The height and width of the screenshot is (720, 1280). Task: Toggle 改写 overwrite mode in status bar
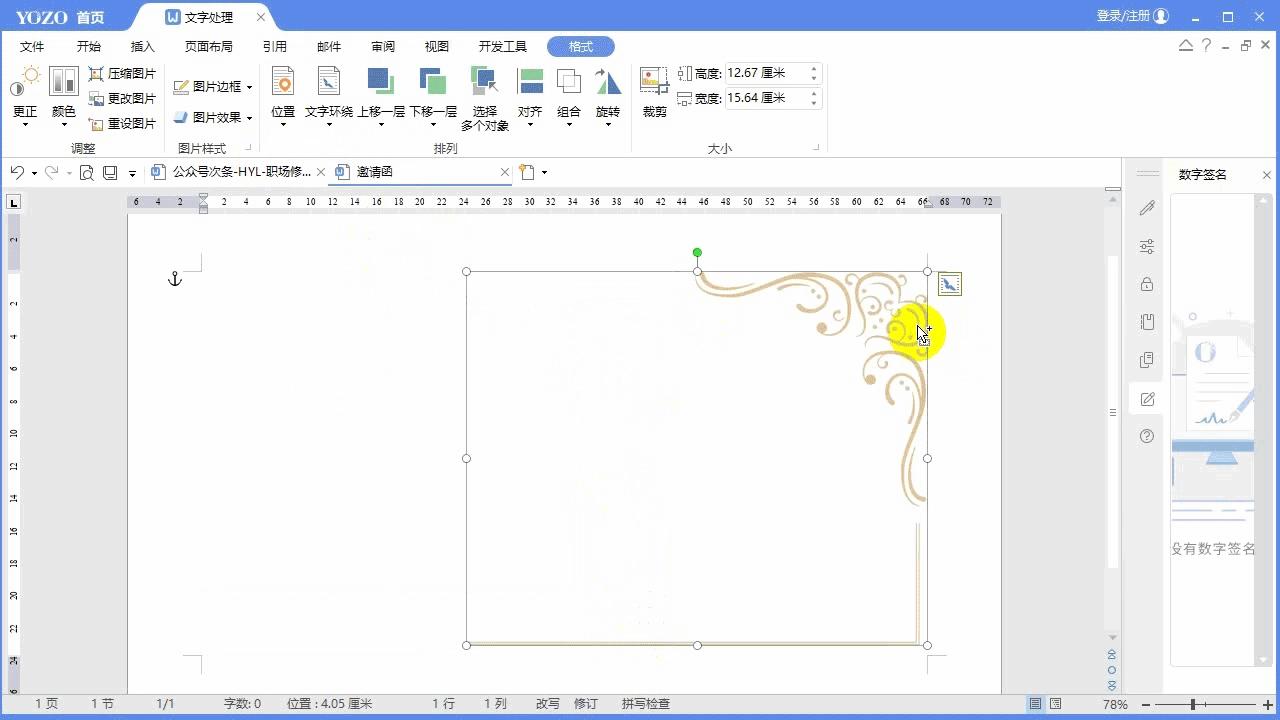click(547, 704)
